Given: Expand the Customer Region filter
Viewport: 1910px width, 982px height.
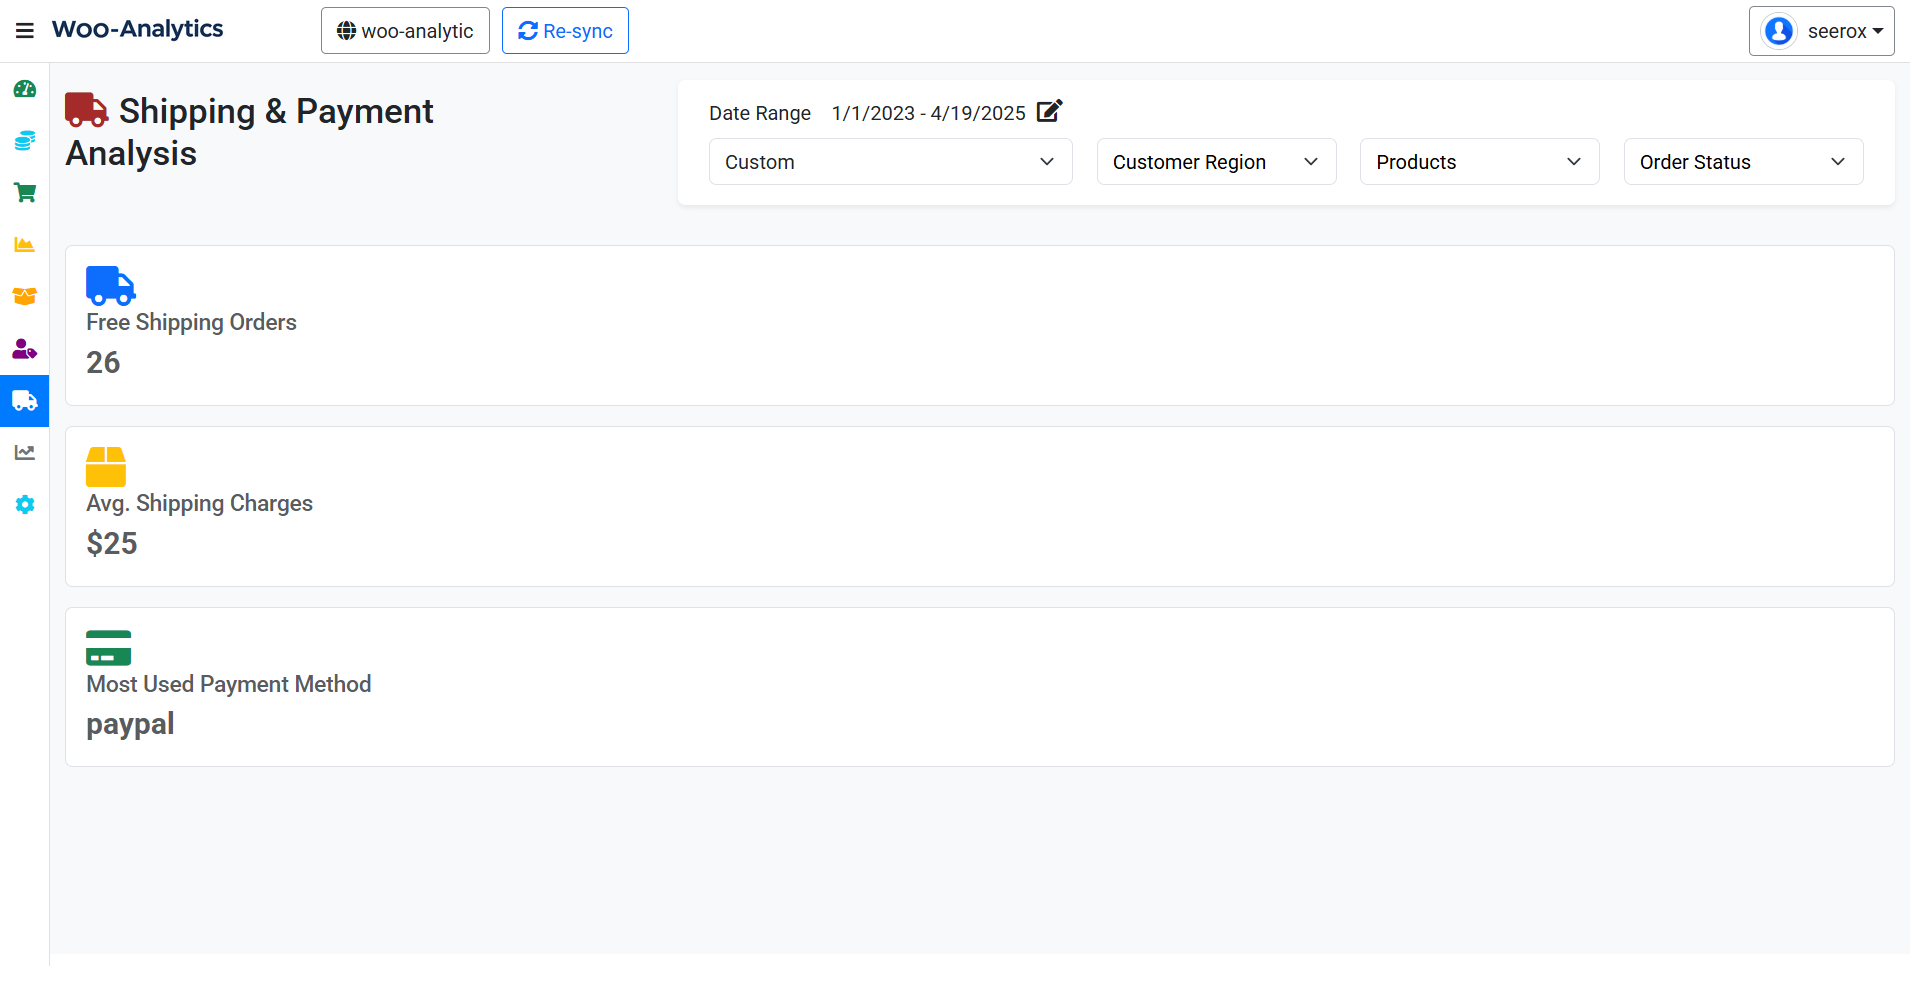Looking at the screenshot, I should tap(1215, 161).
